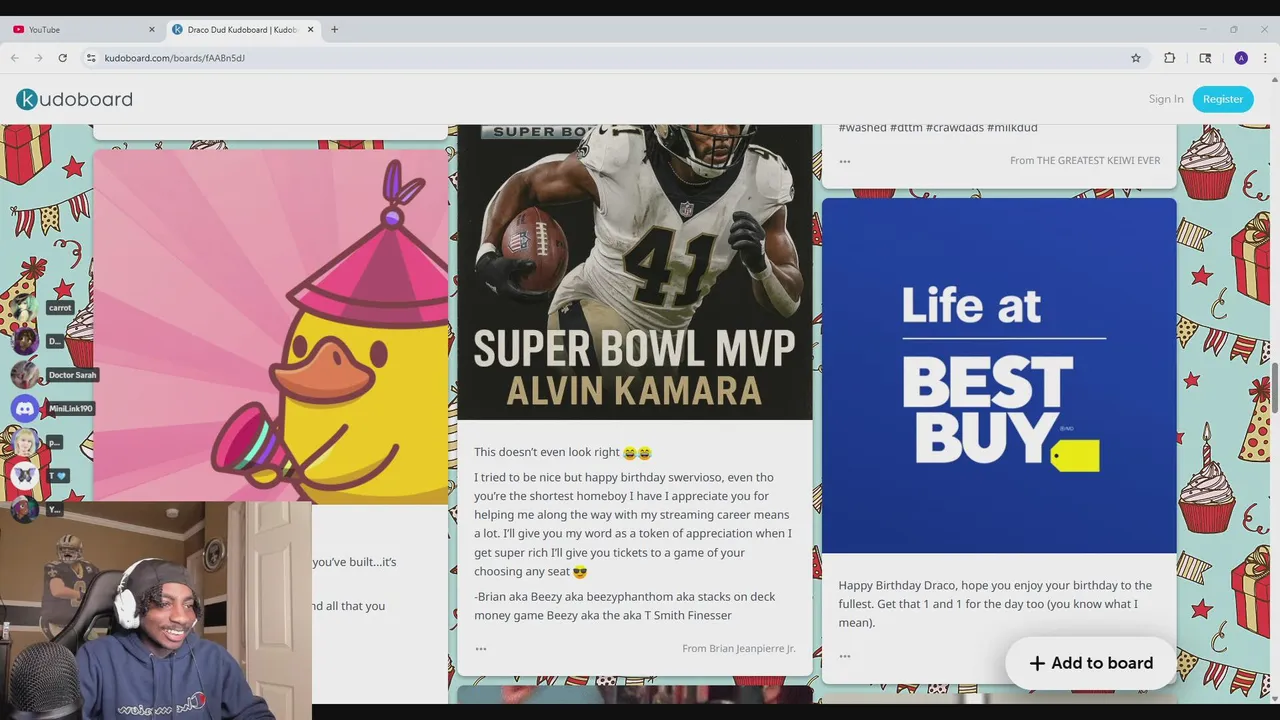
Task: Open the Chrome three-dot menu
Action: [1265, 58]
